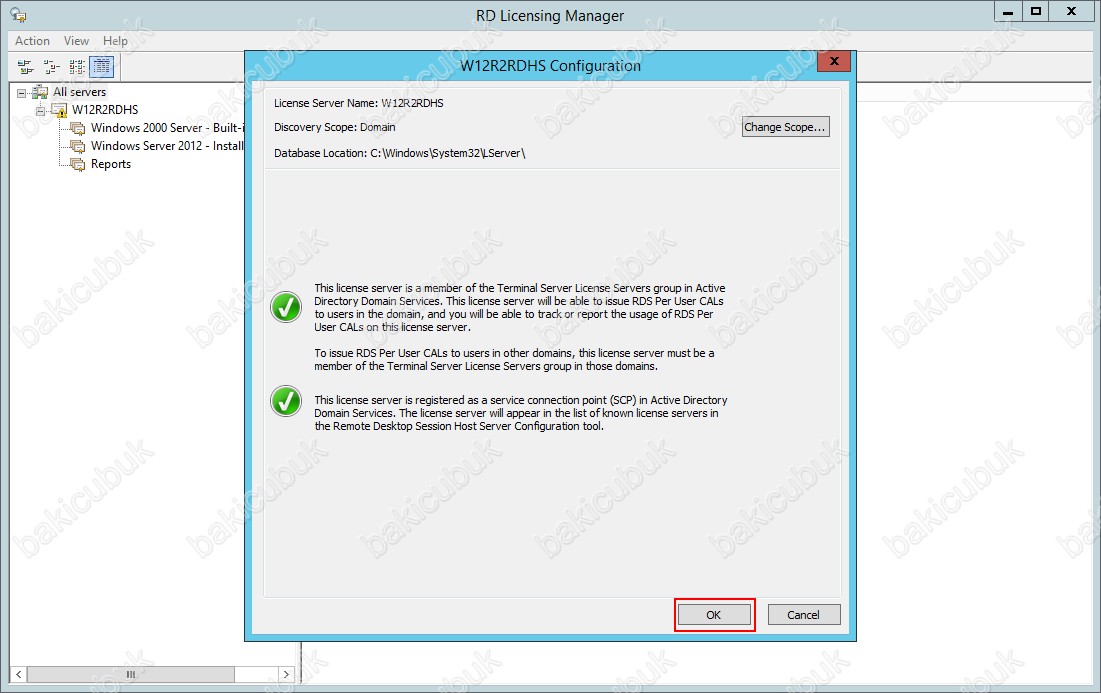Close the RD Licensing Manager window
Image resolution: width=1101 pixels, height=693 pixels.
point(1072,12)
